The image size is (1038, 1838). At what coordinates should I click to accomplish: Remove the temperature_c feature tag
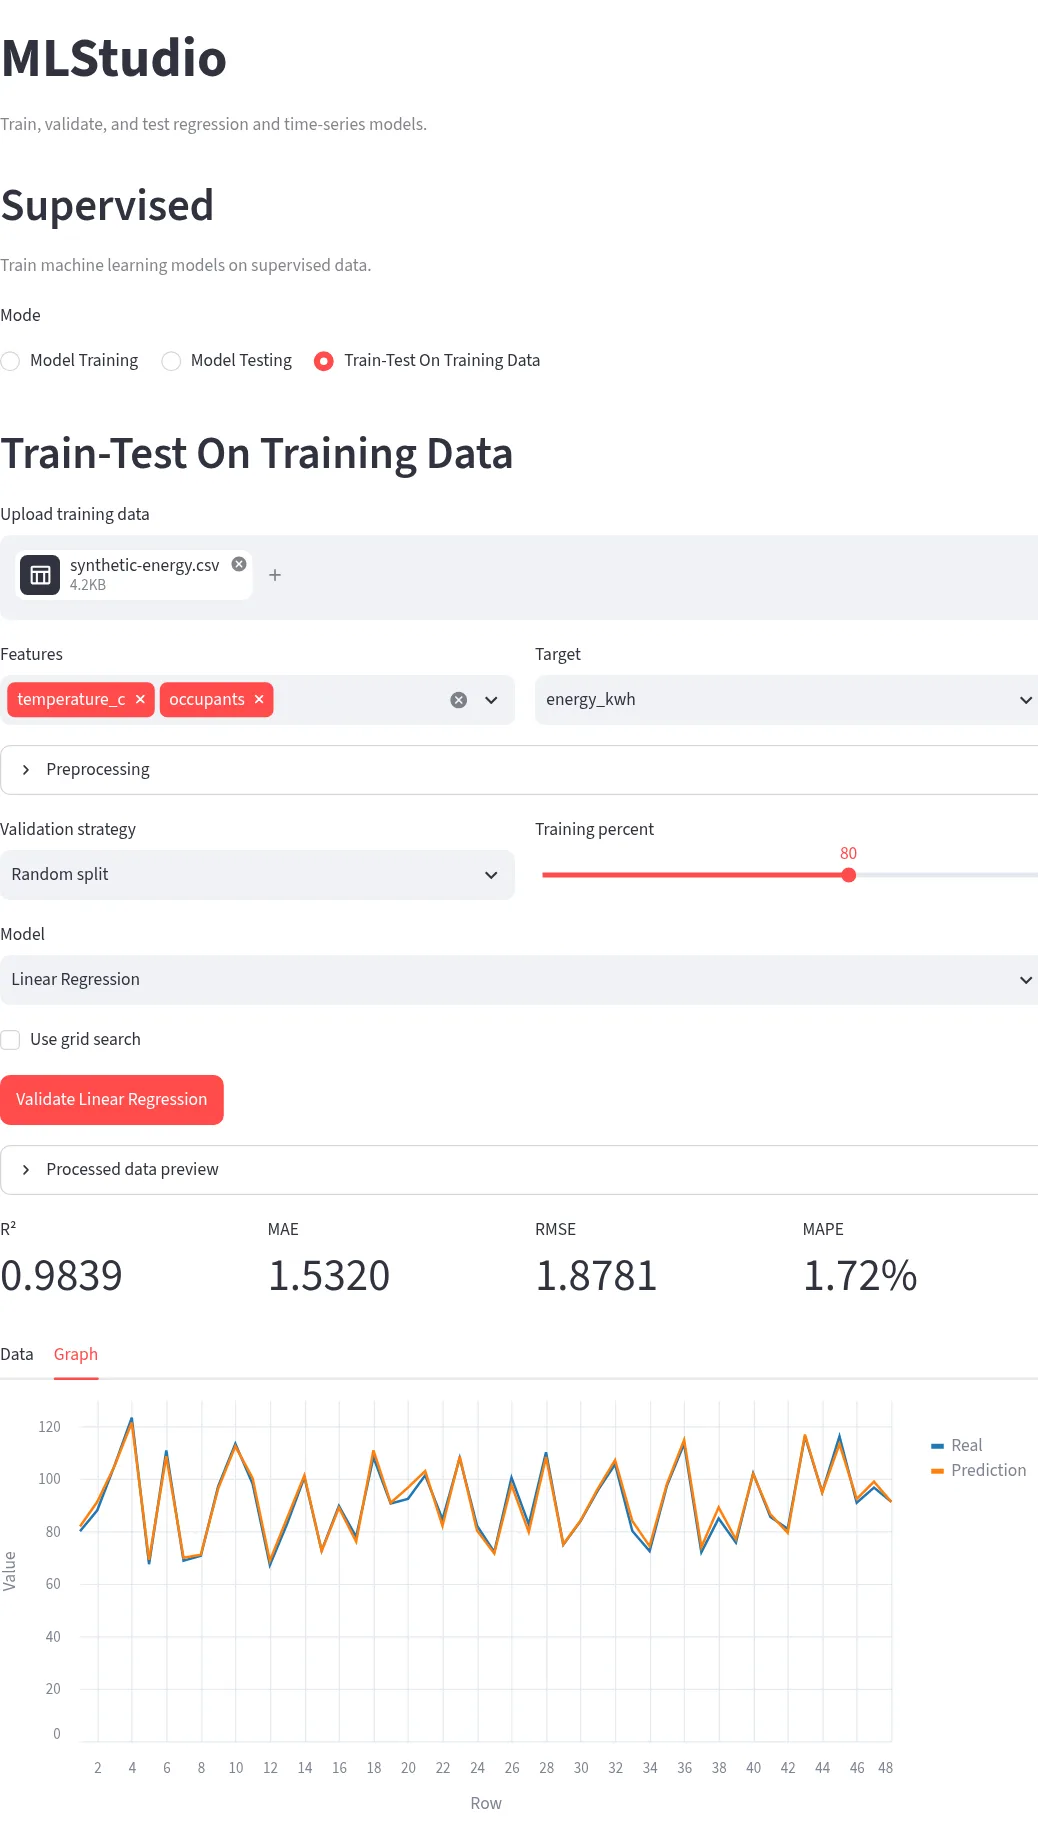[x=141, y=699]
